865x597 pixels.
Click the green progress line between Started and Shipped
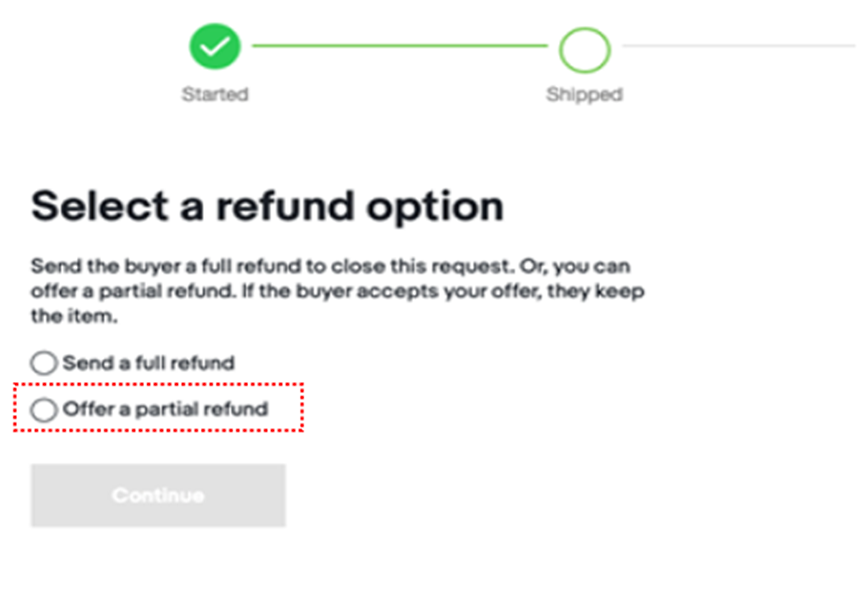coord(400,46)
